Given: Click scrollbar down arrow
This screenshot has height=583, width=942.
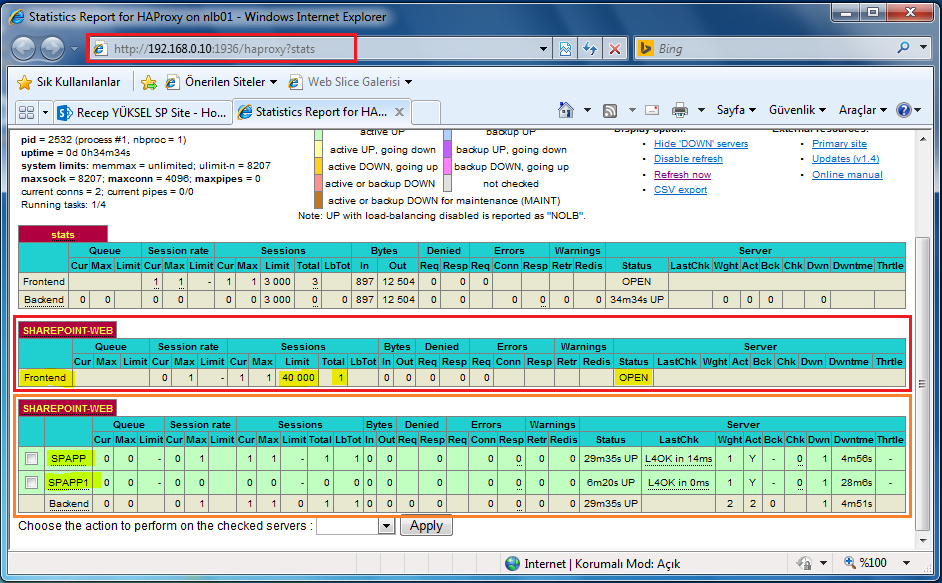Looking at the screenshot, I should coord(923,541).
